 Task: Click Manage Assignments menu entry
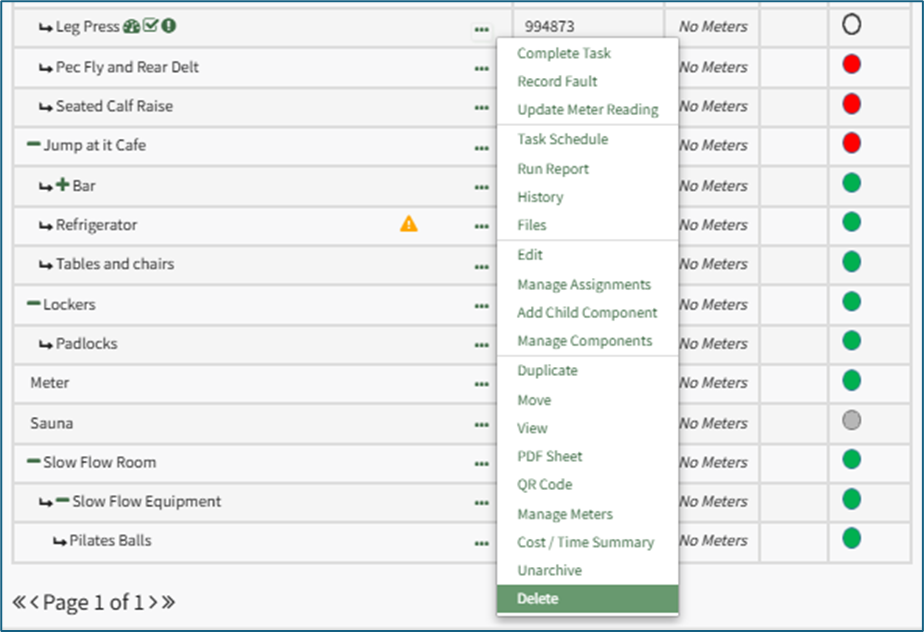[584, 285]
